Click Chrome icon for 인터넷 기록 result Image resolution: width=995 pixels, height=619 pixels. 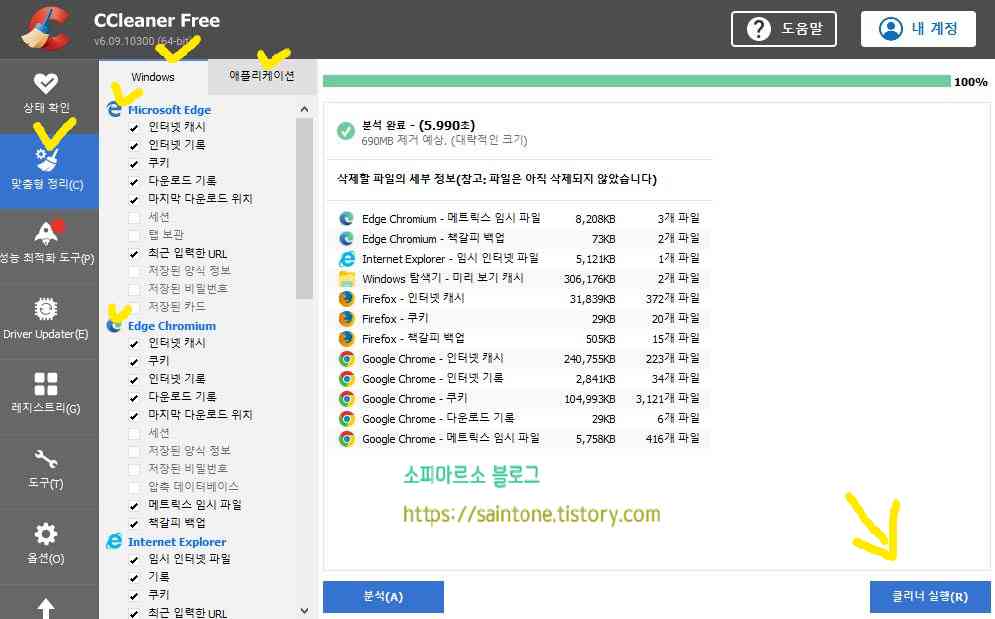[346, 379]
